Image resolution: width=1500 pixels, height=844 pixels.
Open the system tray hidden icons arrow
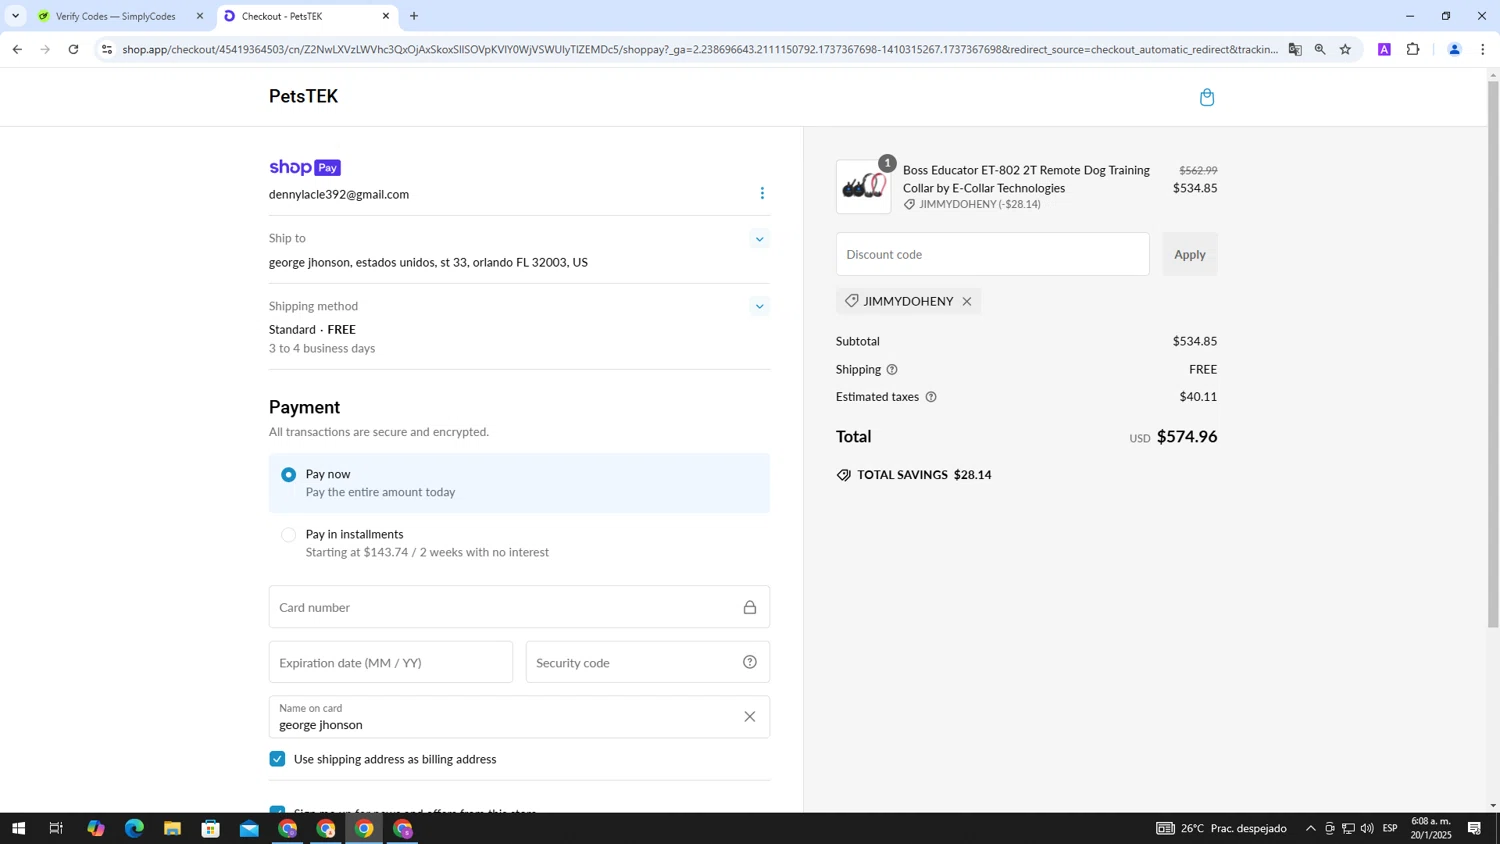click(x=1310, y=828)
